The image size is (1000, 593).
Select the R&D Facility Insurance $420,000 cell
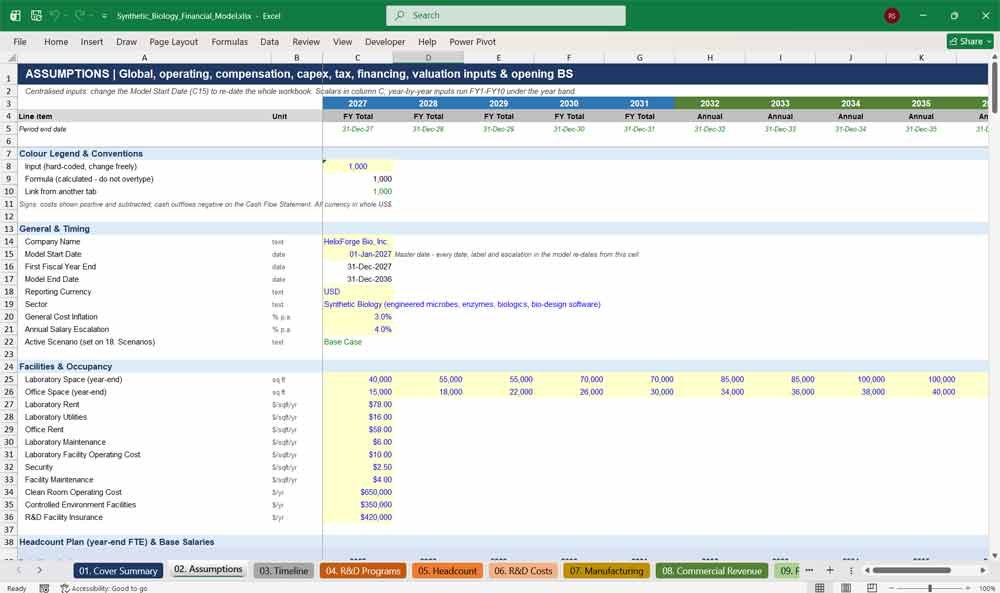pyautogui.click(x=358, y=517)
